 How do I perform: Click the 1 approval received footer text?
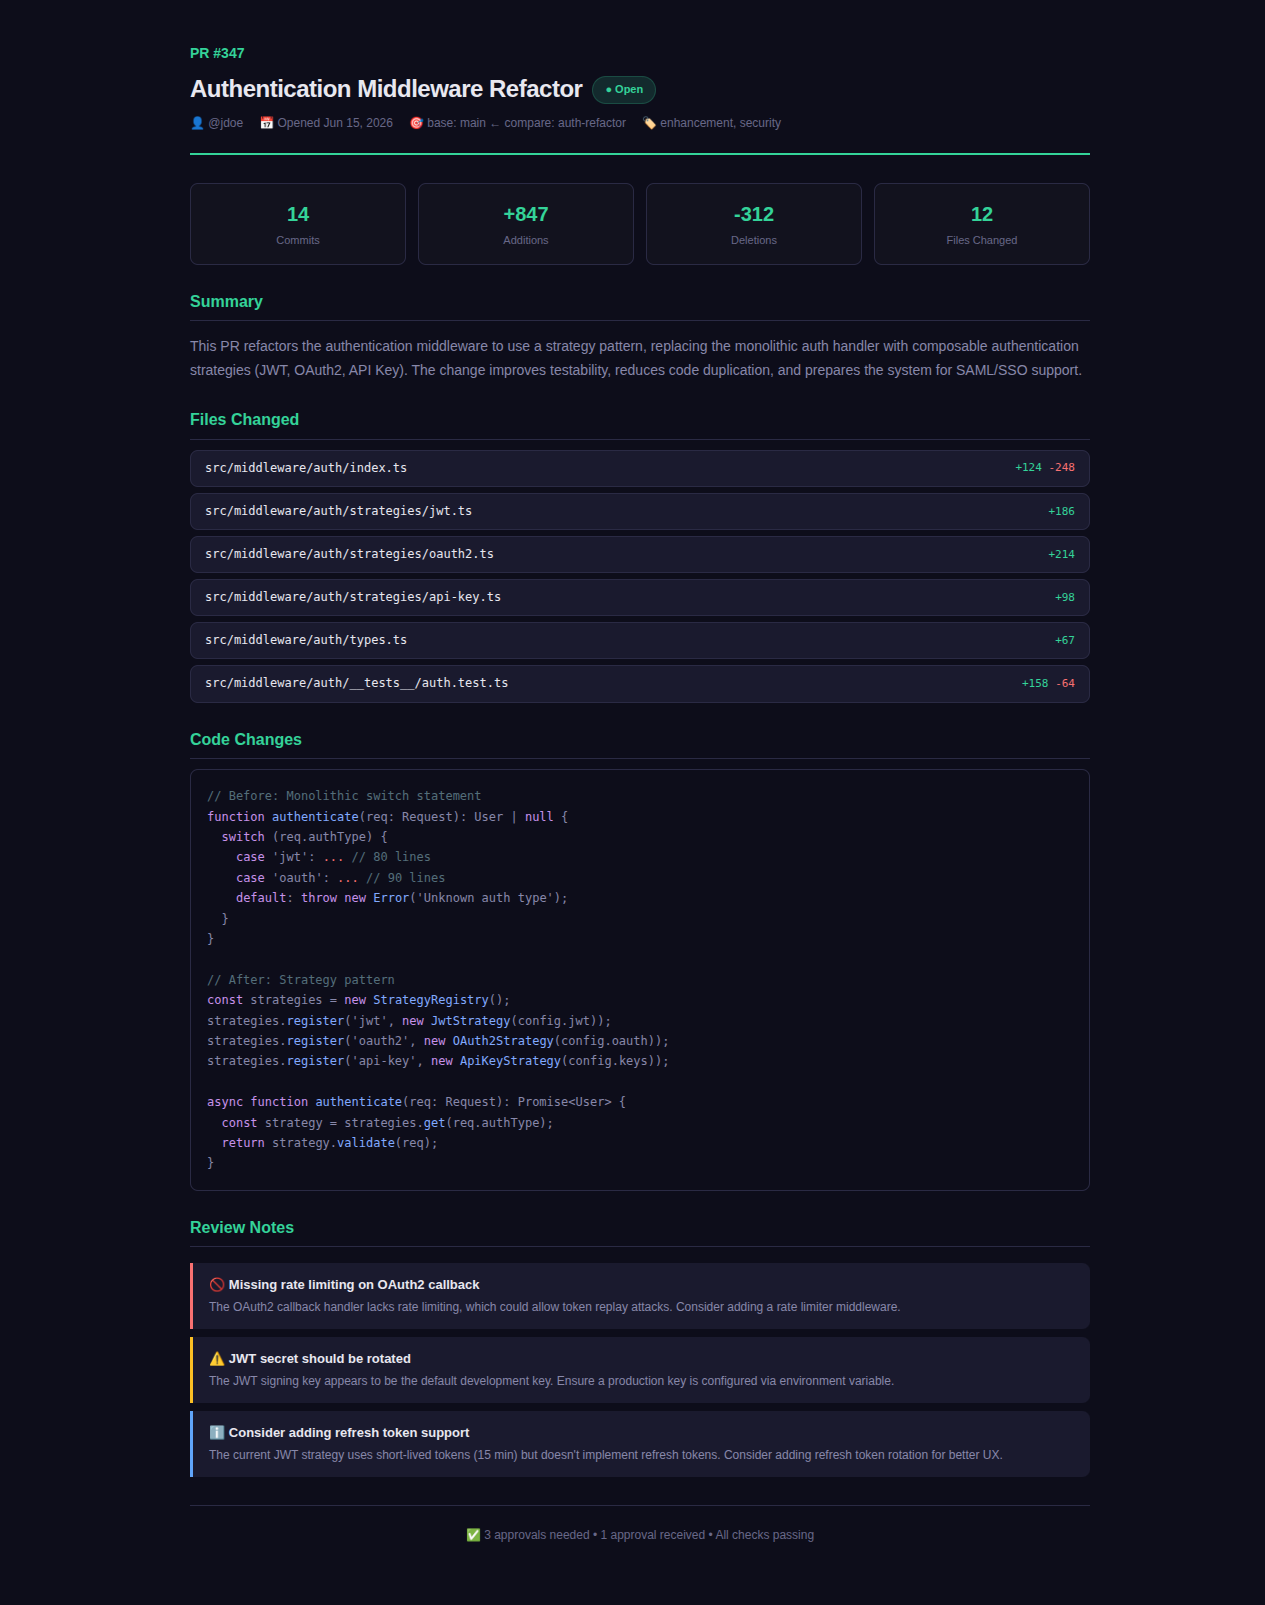pyautogui.click(x=653, y=1535)
